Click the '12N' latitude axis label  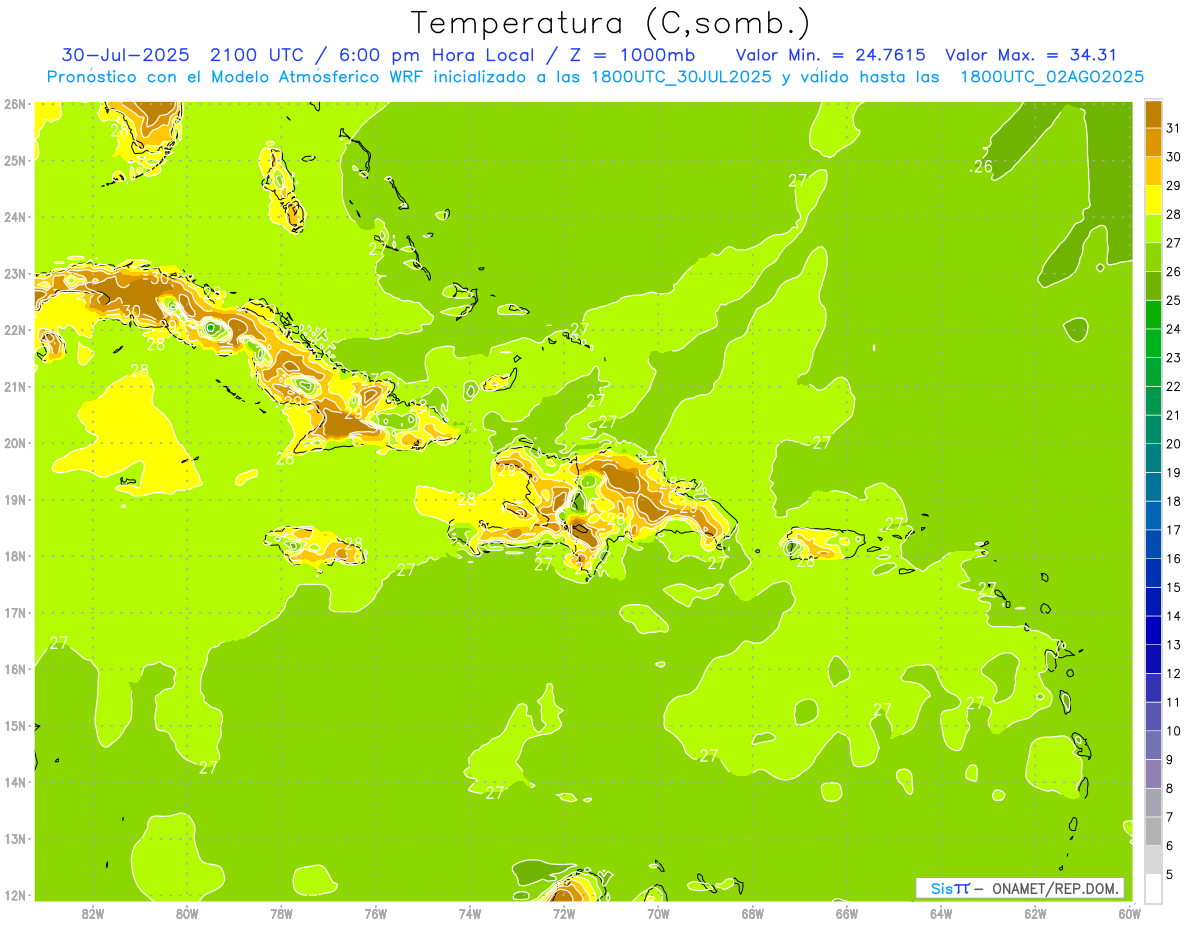coord(15,895)
